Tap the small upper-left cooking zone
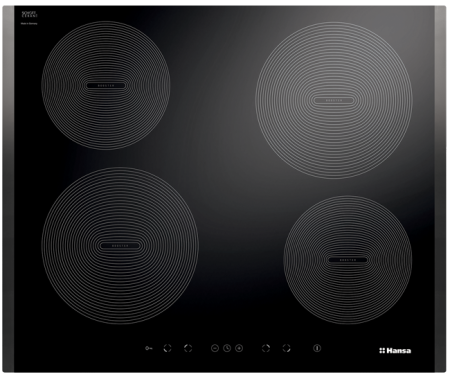 pos(106,85)
